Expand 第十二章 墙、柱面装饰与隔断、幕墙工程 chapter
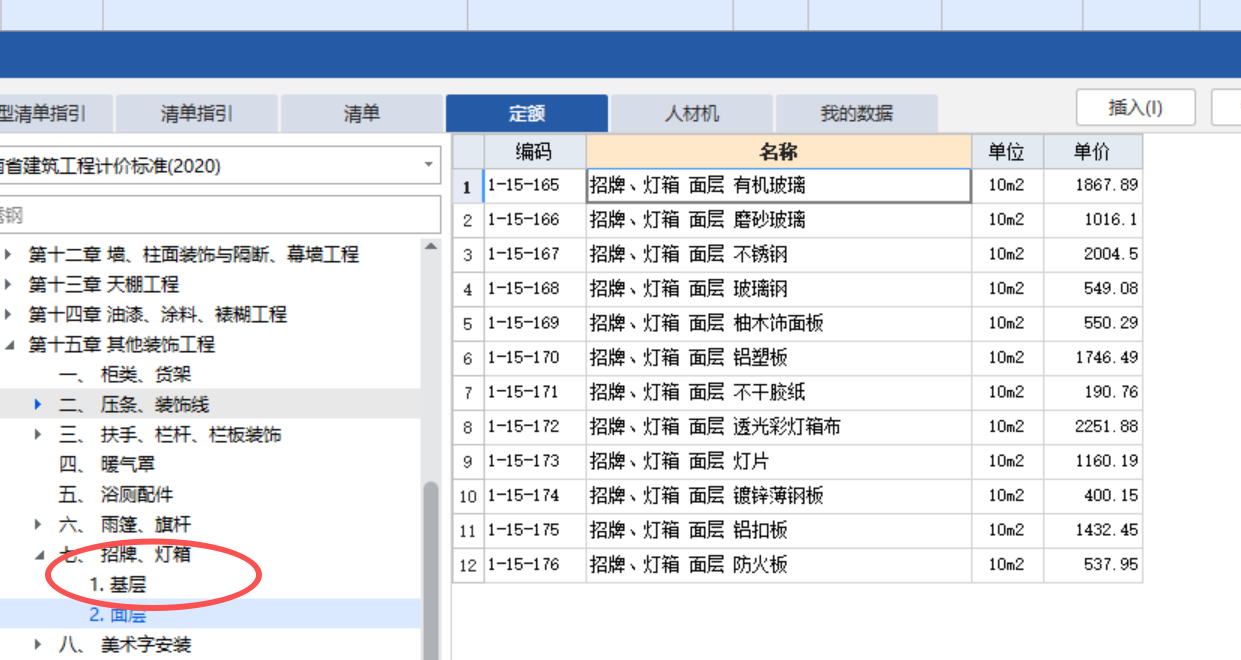 pos(9,255)
